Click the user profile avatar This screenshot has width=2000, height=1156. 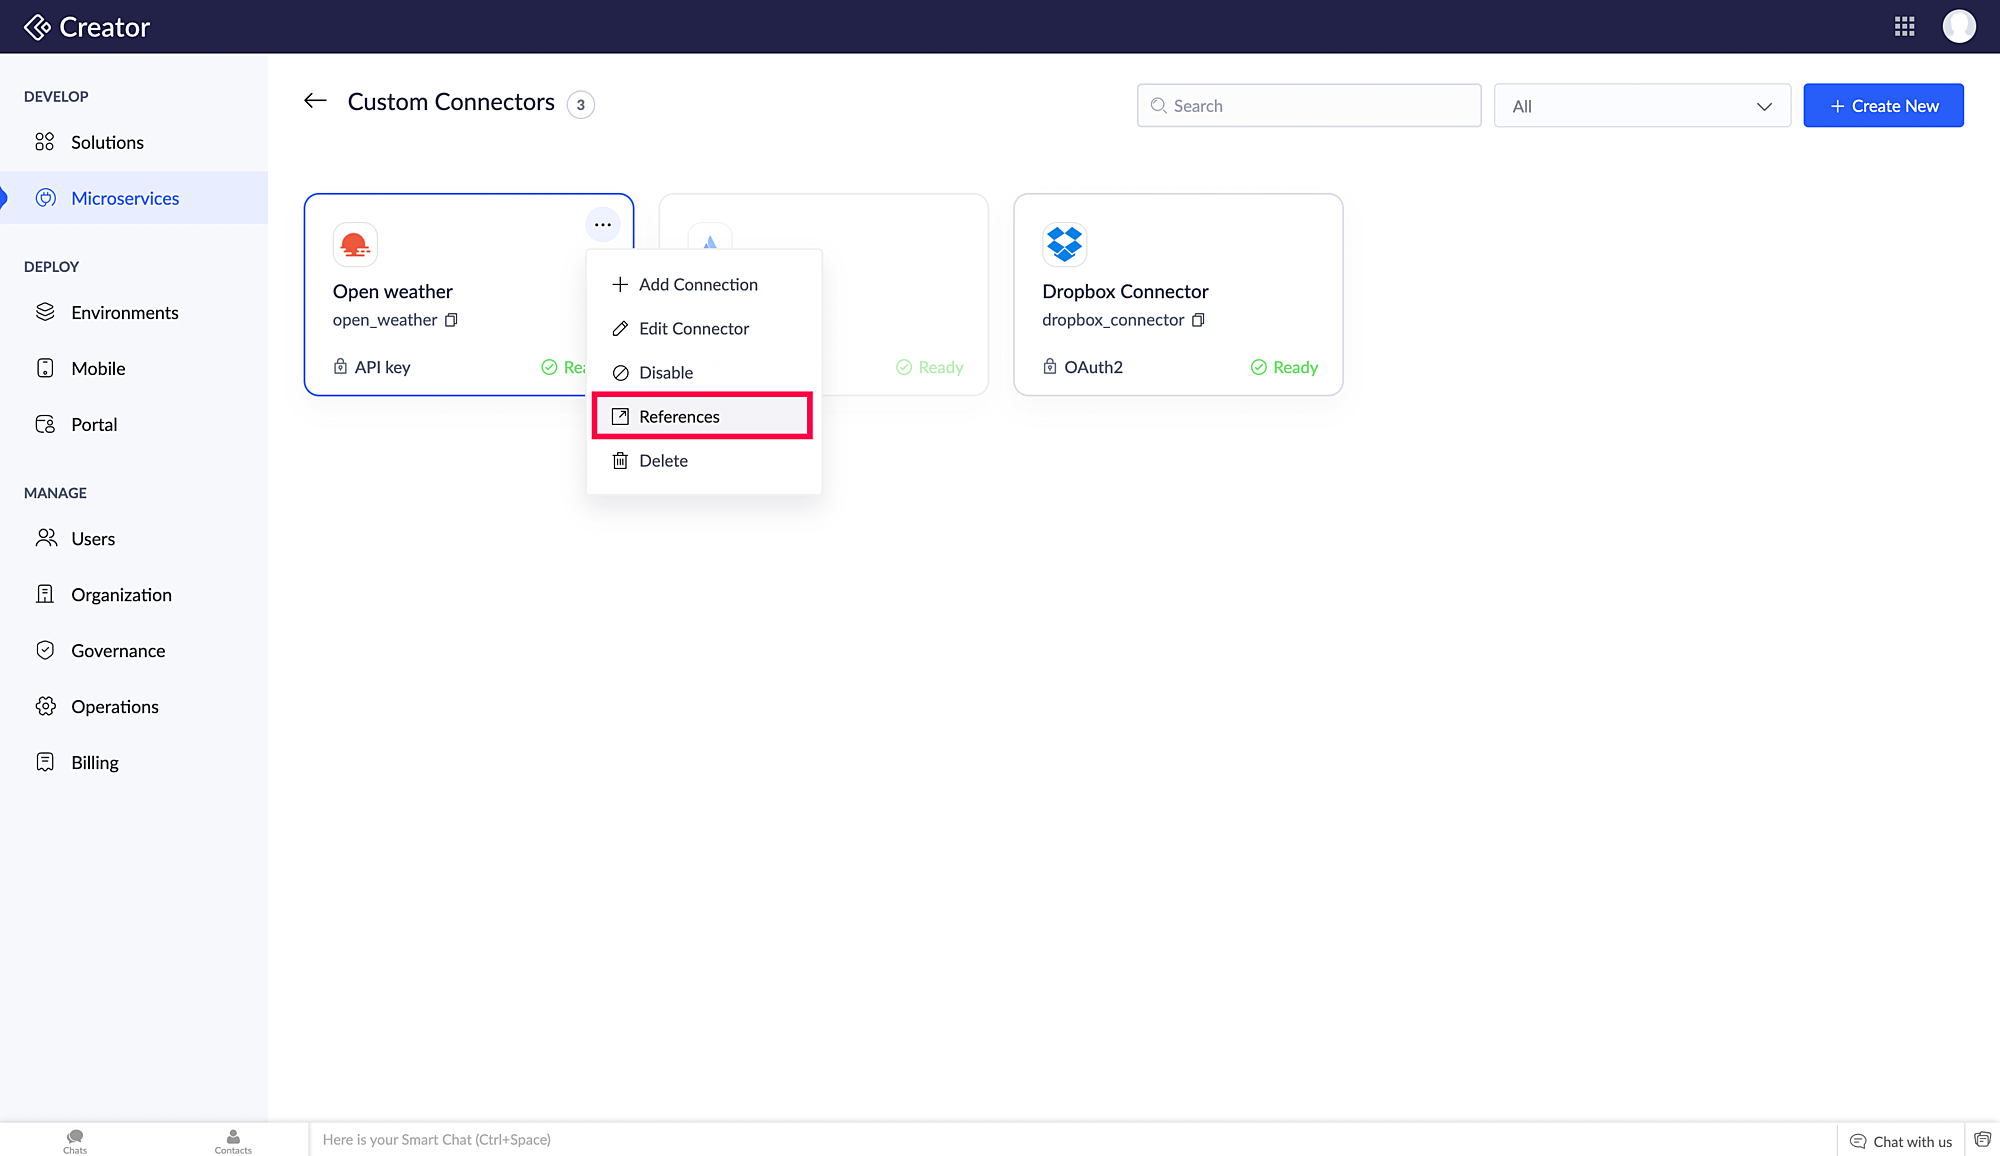1958,27
